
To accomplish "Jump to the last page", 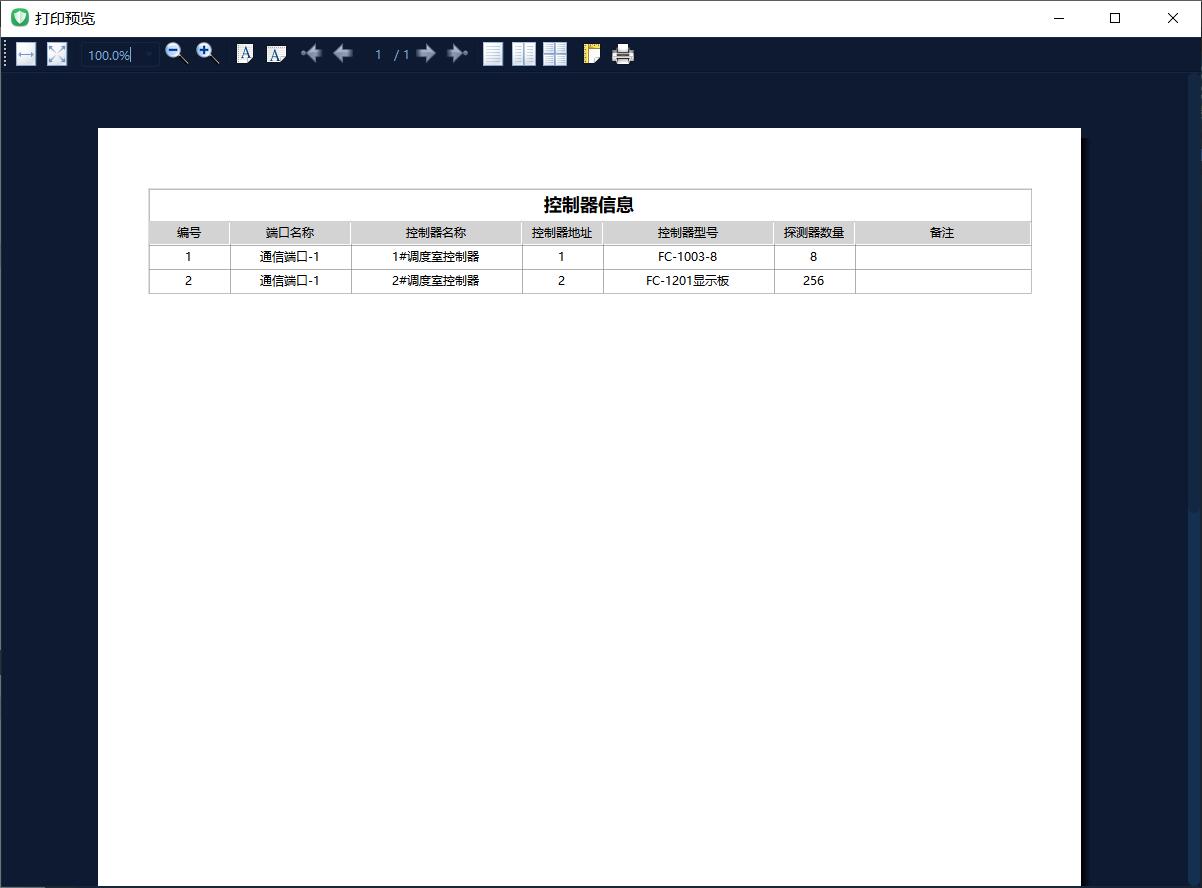I will (x=458, y=54).
